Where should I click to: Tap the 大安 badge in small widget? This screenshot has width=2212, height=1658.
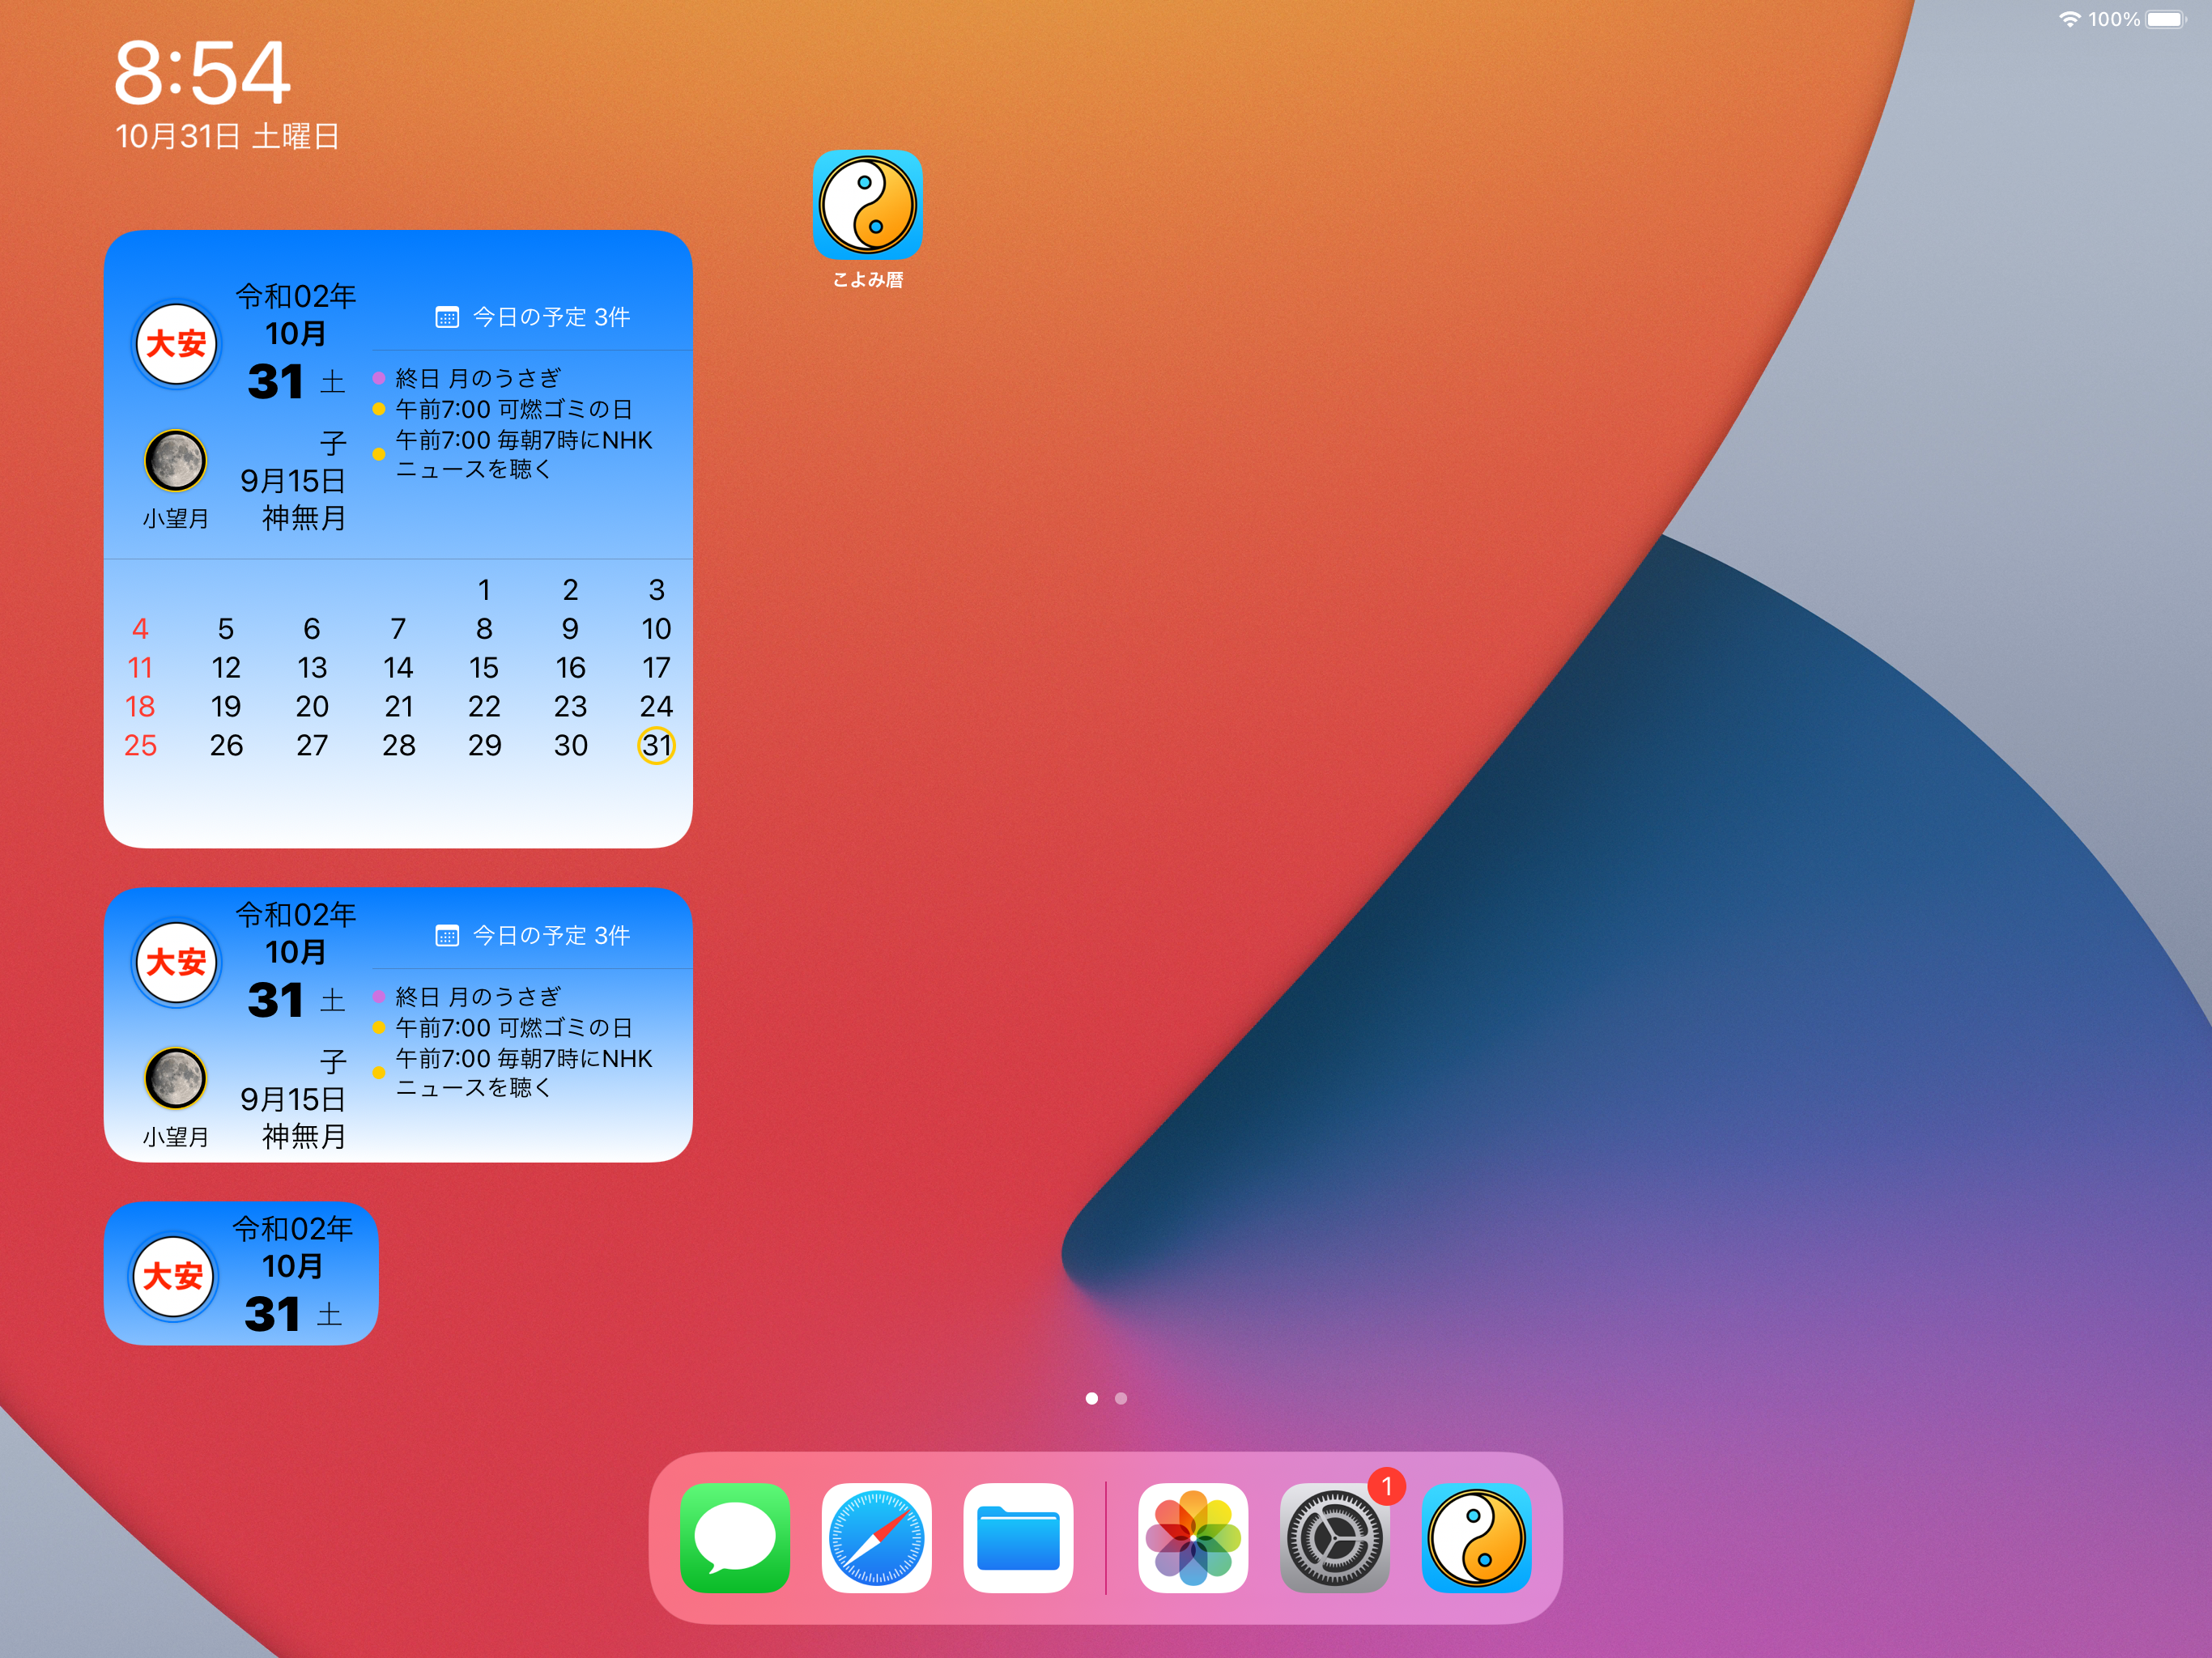173,1276
